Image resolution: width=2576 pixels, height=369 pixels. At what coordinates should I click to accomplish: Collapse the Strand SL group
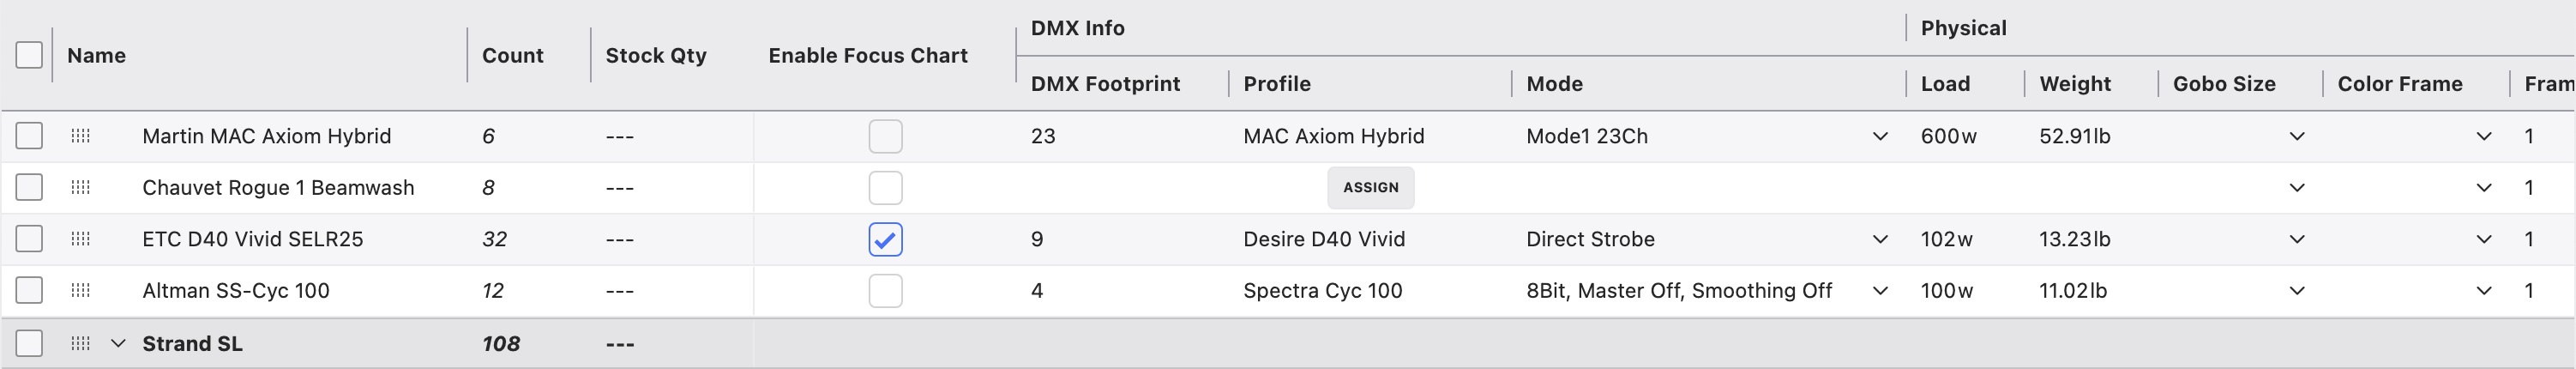click(118, 344)
